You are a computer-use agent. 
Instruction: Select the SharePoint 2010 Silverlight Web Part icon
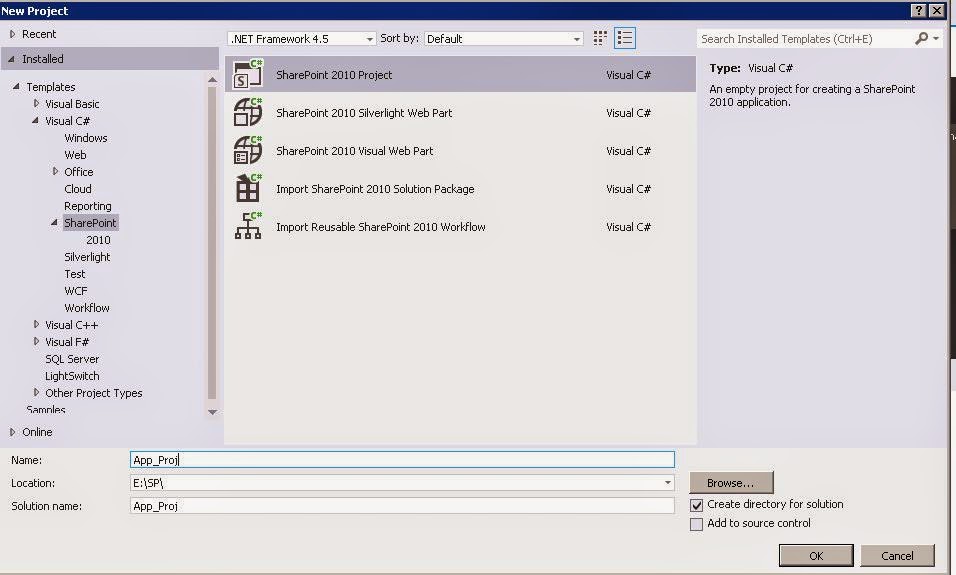pyautogui.click(x=248, y=112)
